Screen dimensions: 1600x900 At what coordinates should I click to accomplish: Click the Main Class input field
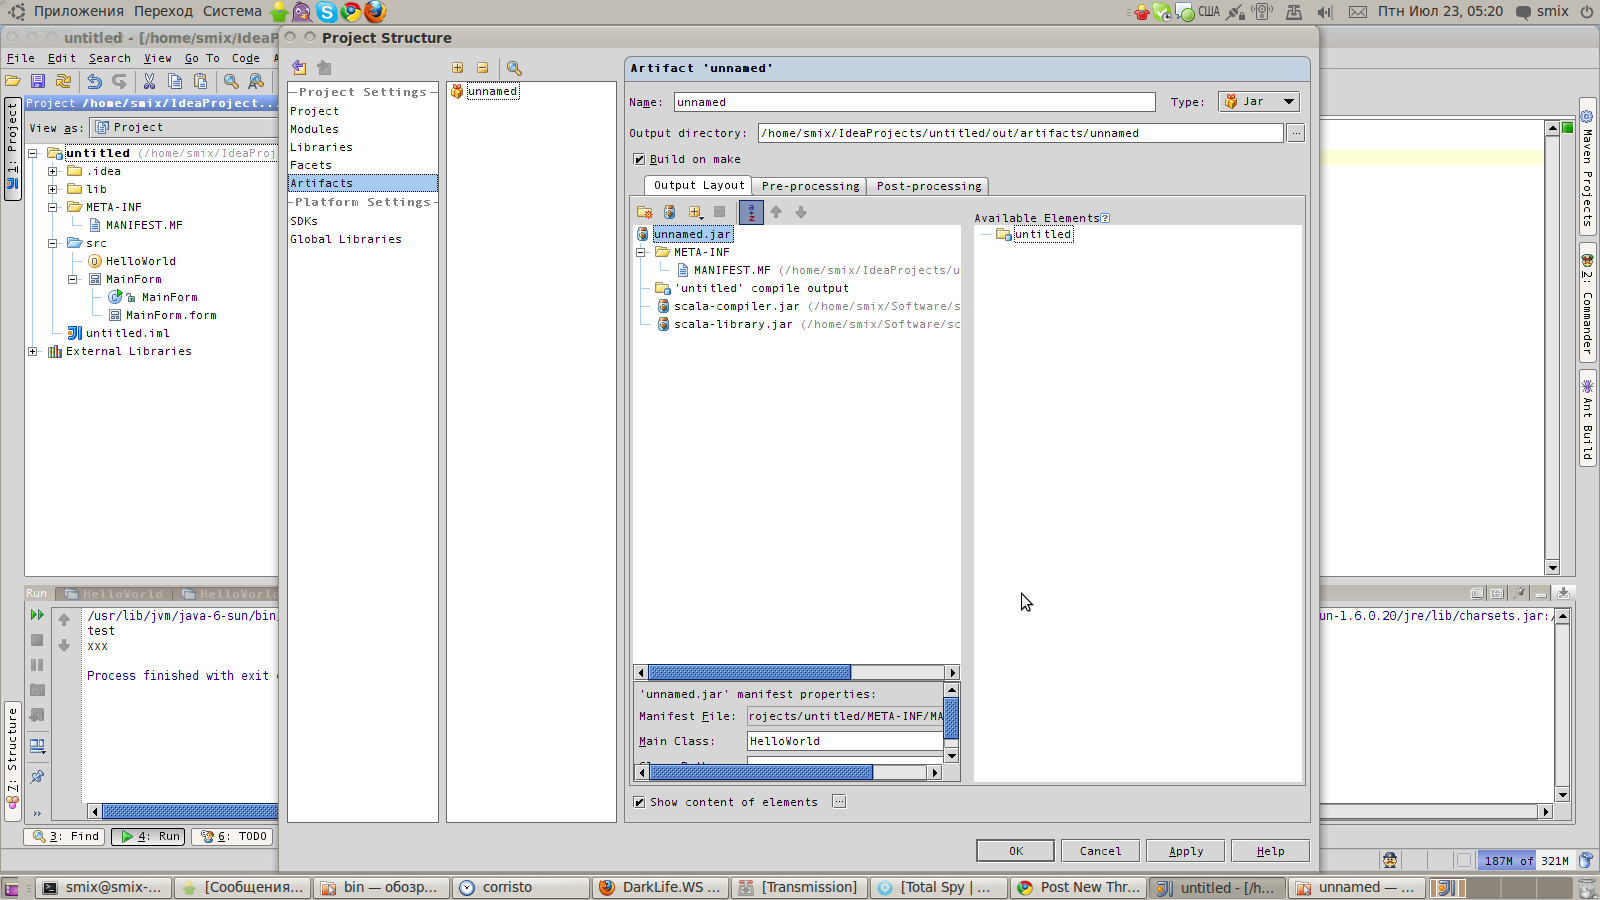click(843, 741)
